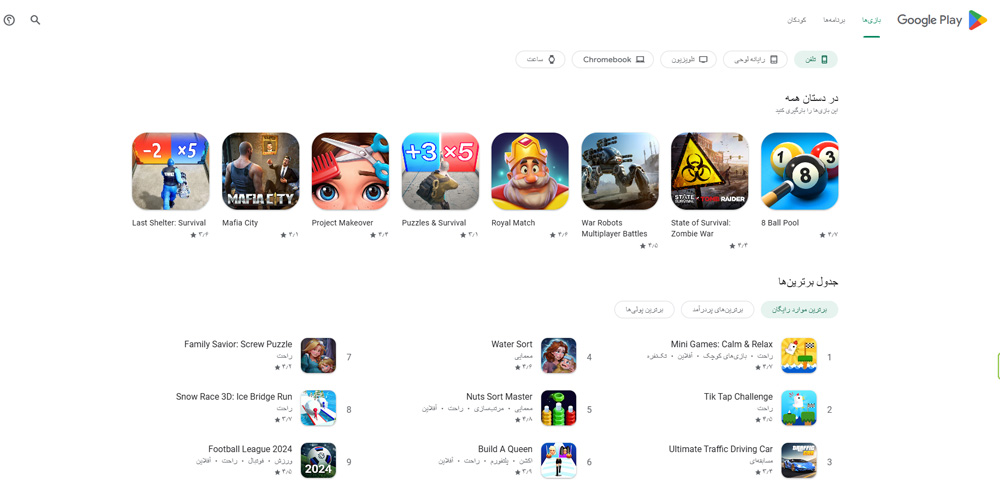
Task: Open the Apps tab in header
Action: (834, 20)
